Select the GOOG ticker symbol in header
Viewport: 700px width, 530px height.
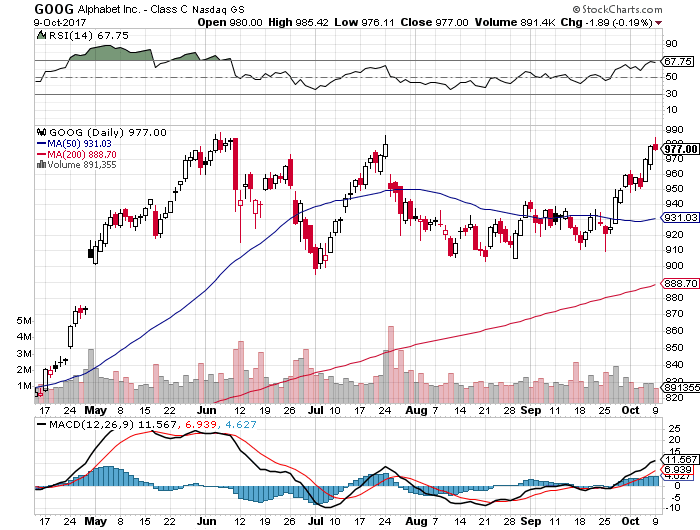tap(54, 9)
